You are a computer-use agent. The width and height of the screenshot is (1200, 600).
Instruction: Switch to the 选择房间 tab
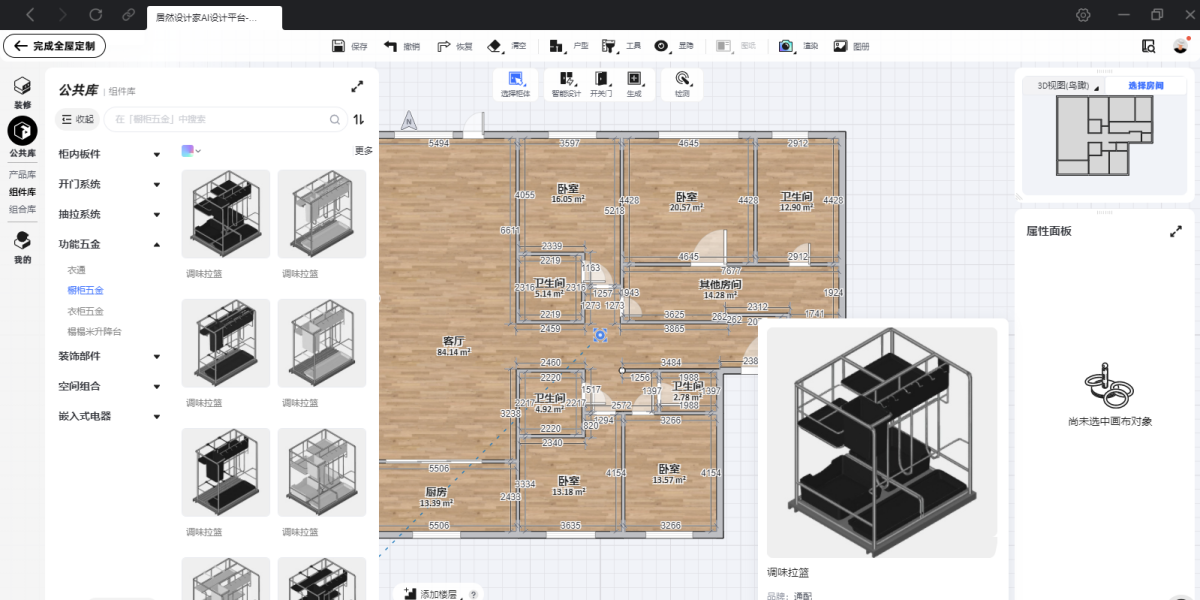point(1145,86)
